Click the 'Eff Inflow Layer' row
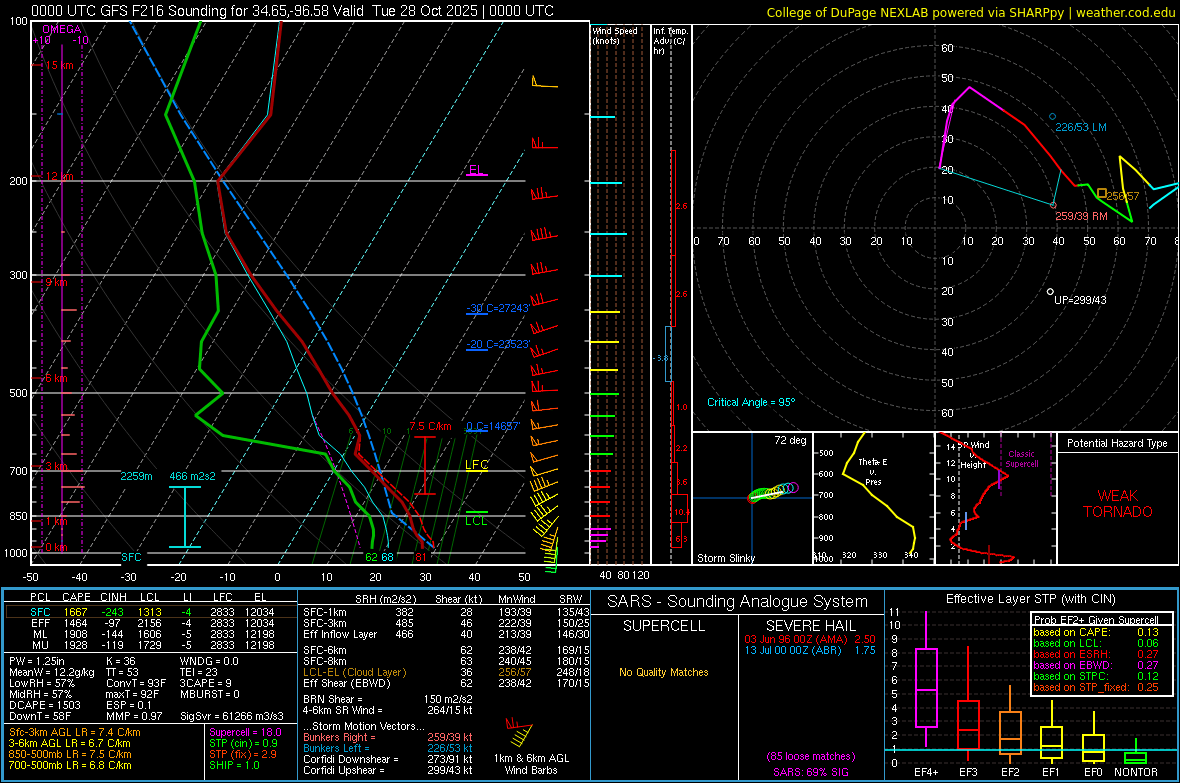Viewport: 1180px width, 783px height. coord(446,634)
